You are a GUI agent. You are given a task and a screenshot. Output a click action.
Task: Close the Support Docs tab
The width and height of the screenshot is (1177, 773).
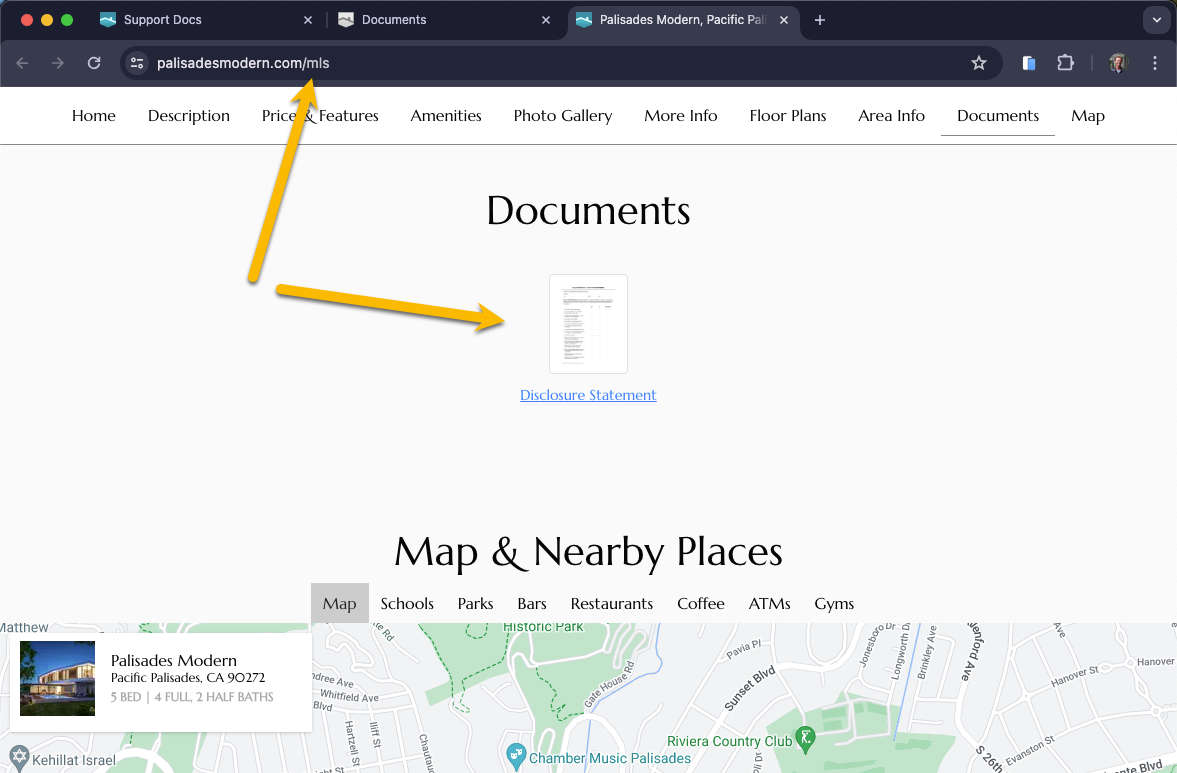308,20
